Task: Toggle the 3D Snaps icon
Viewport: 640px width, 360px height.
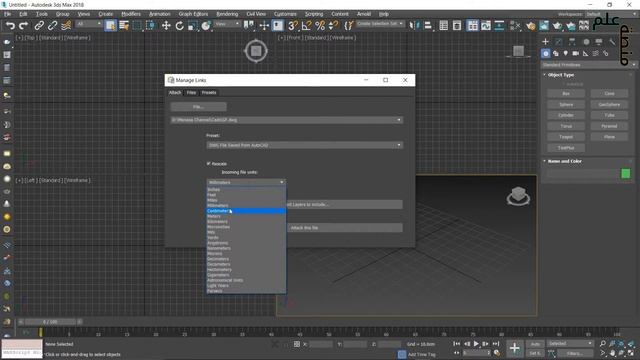Action: point(293,26)
